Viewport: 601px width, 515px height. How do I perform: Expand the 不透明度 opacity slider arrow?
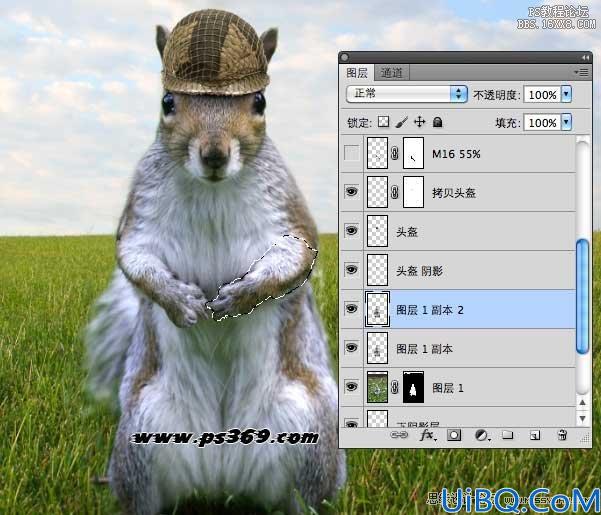click(x=567, y=94)
